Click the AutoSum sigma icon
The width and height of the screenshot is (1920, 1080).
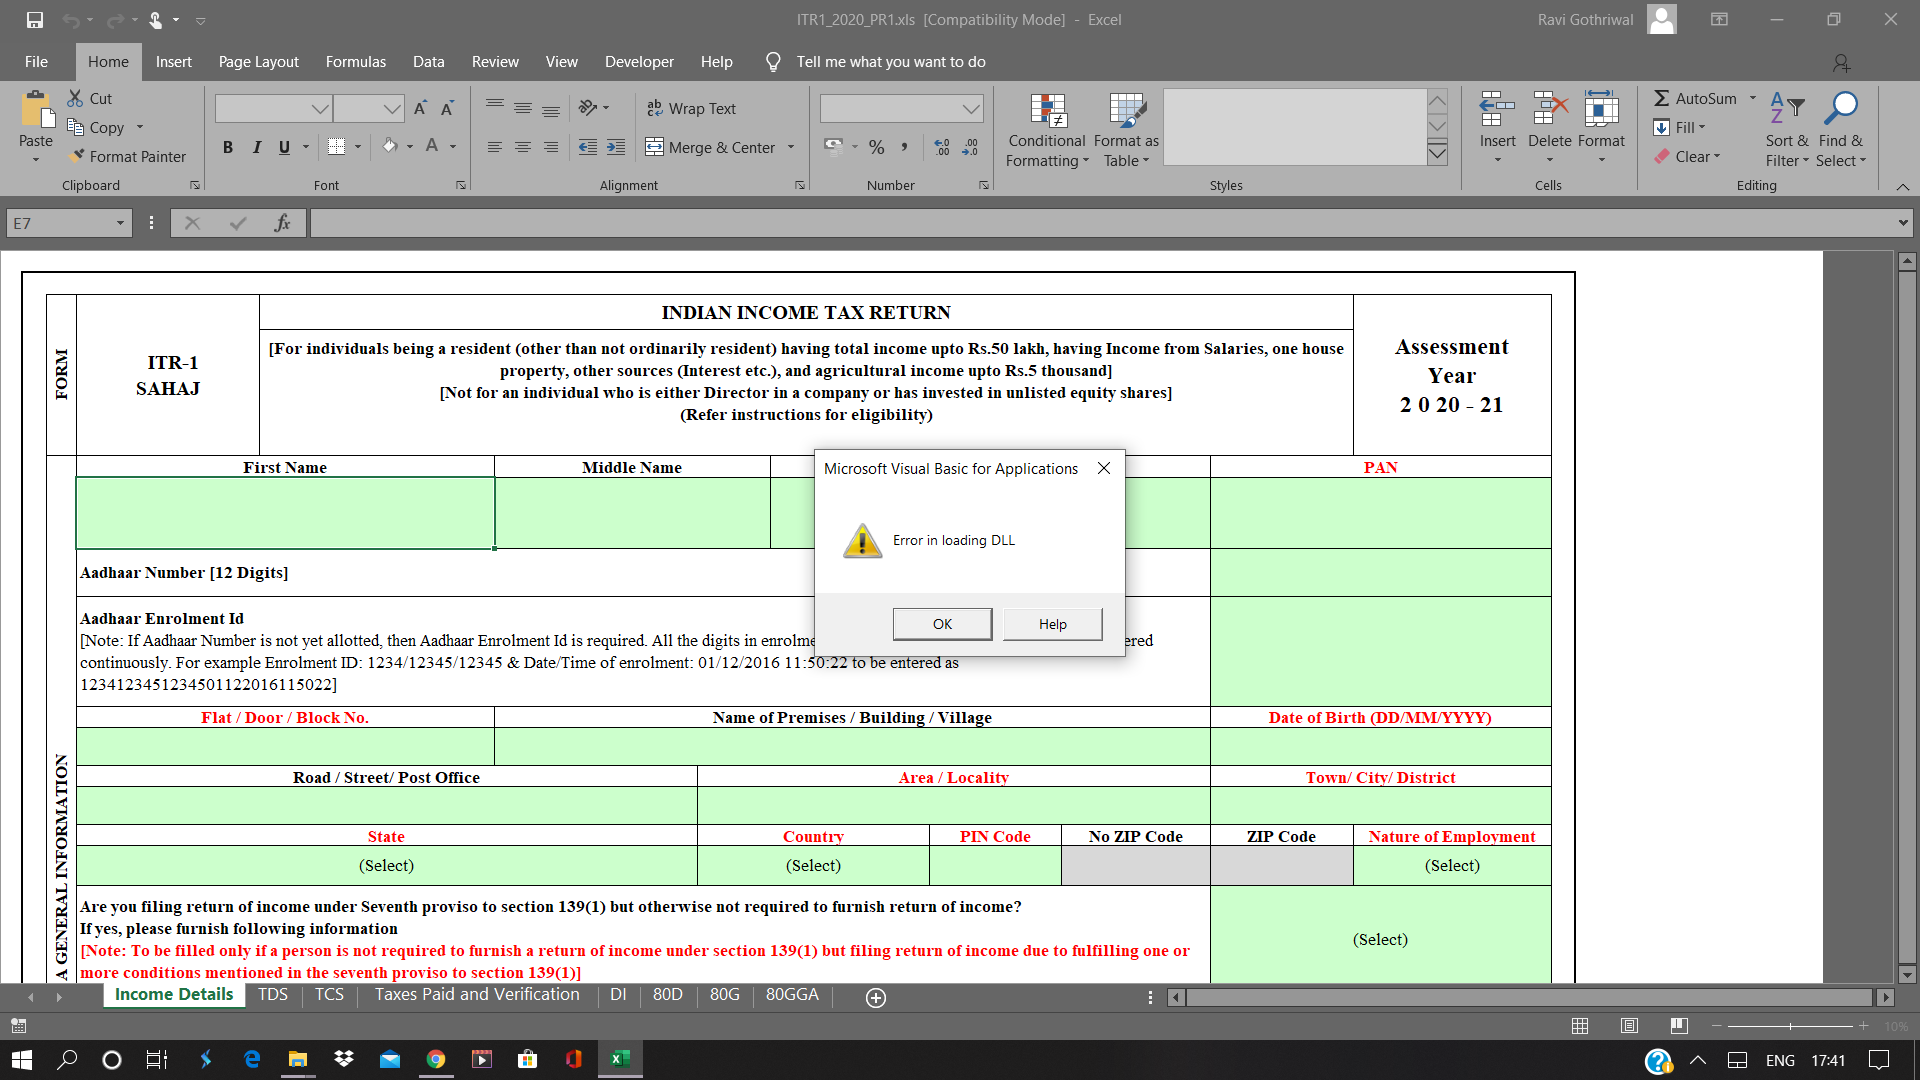tap(1662, 98)
